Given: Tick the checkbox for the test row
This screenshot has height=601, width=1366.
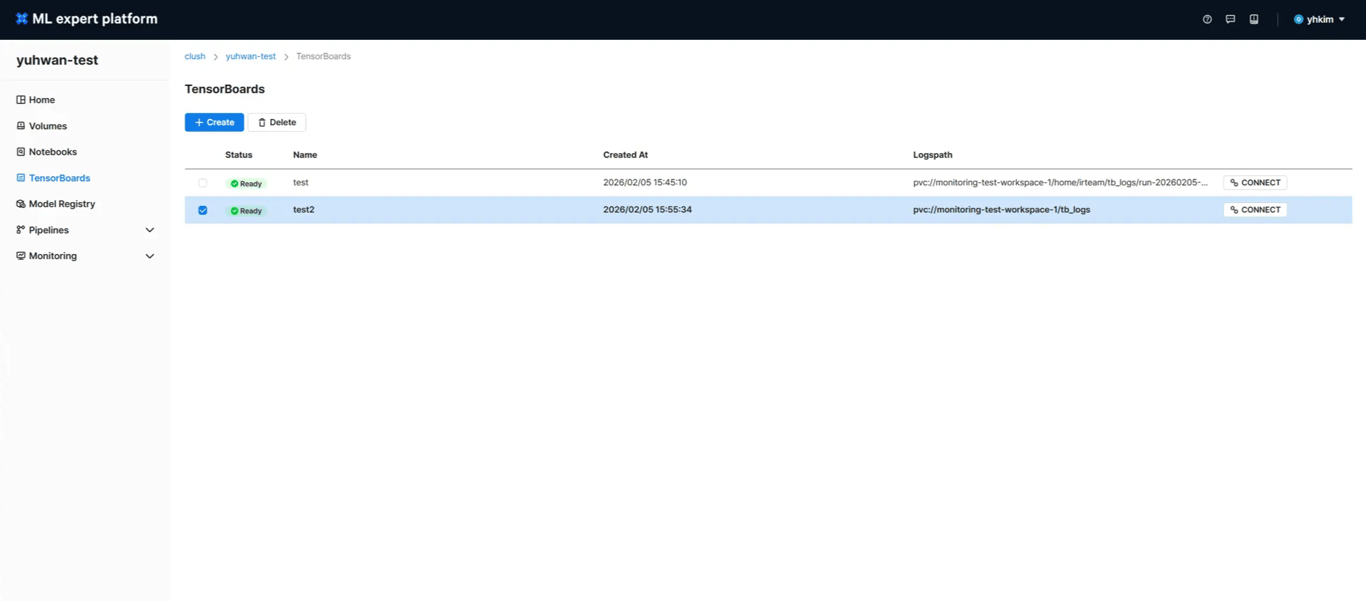Looking at the screenshot, I should 203,183.
